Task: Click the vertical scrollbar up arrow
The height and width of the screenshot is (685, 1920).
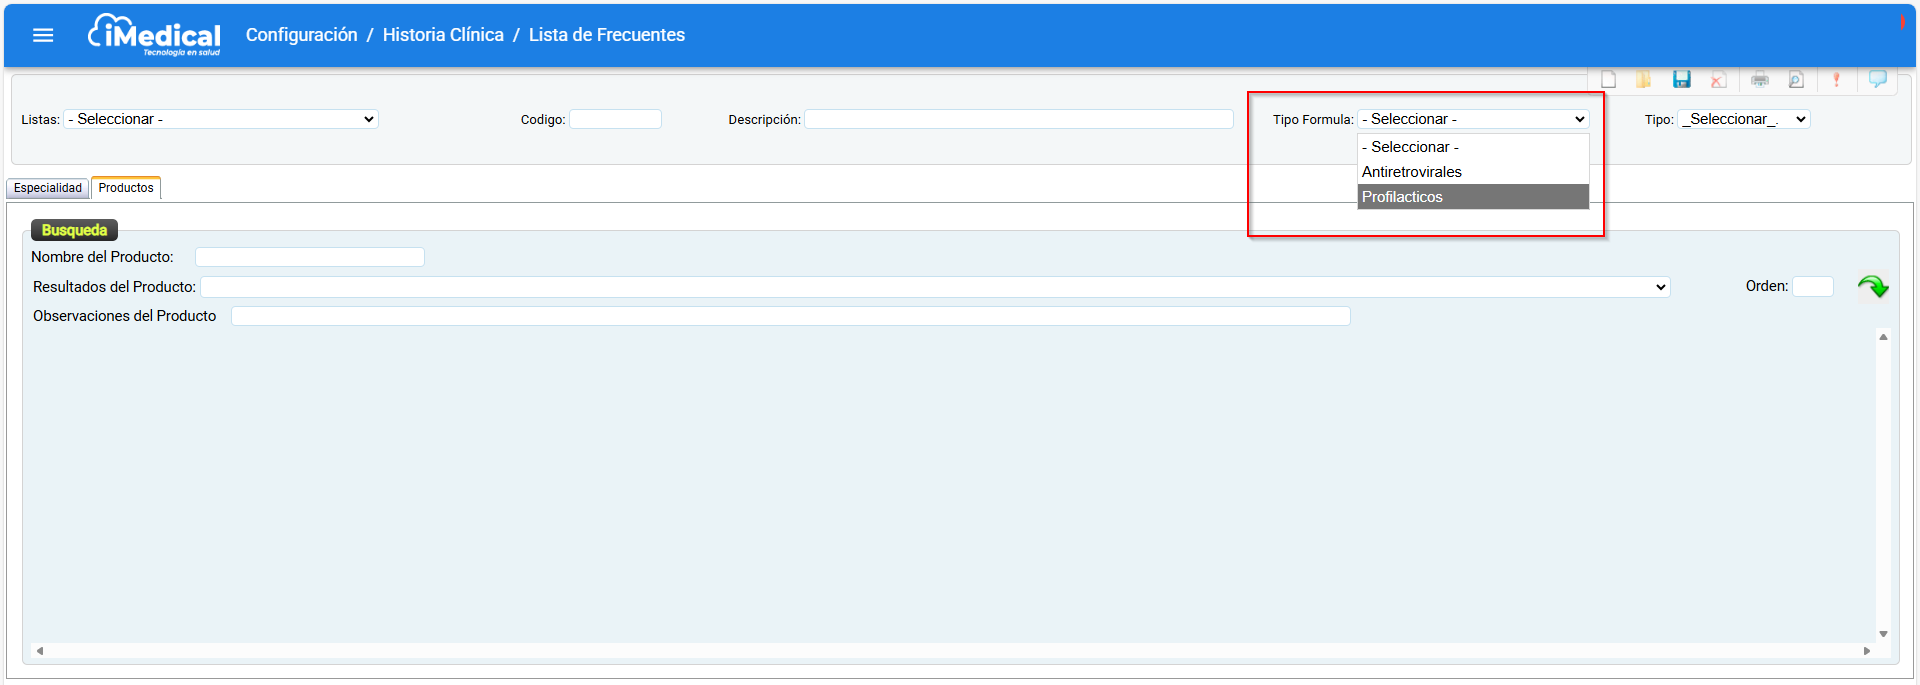Action: [x=1883, y=337]
